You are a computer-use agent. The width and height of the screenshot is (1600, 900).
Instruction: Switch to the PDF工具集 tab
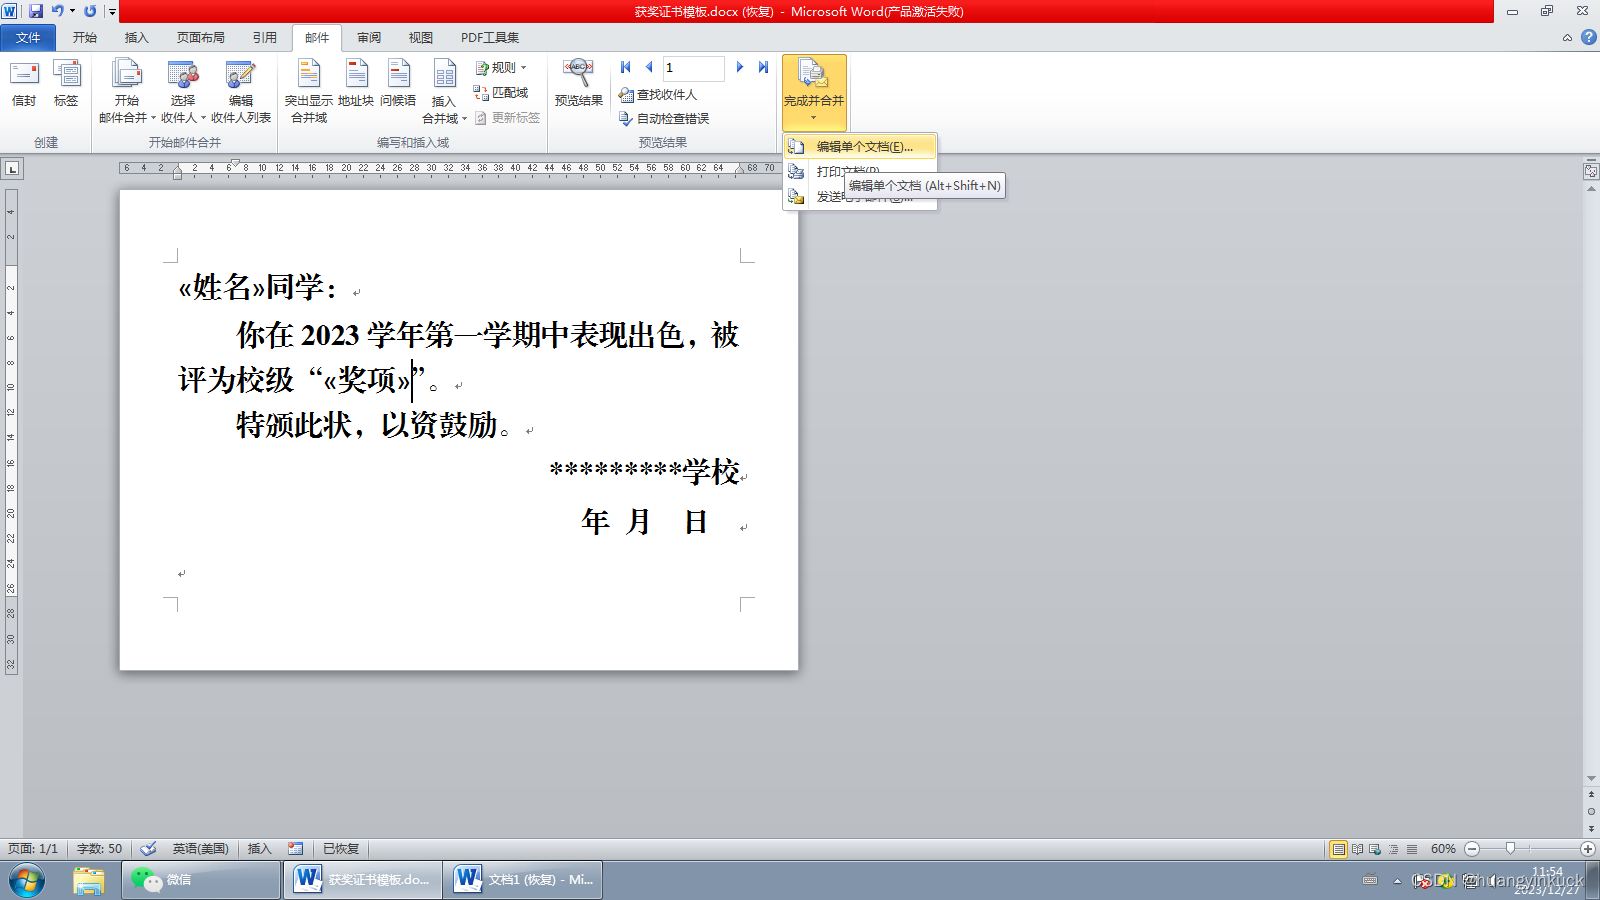489,38
